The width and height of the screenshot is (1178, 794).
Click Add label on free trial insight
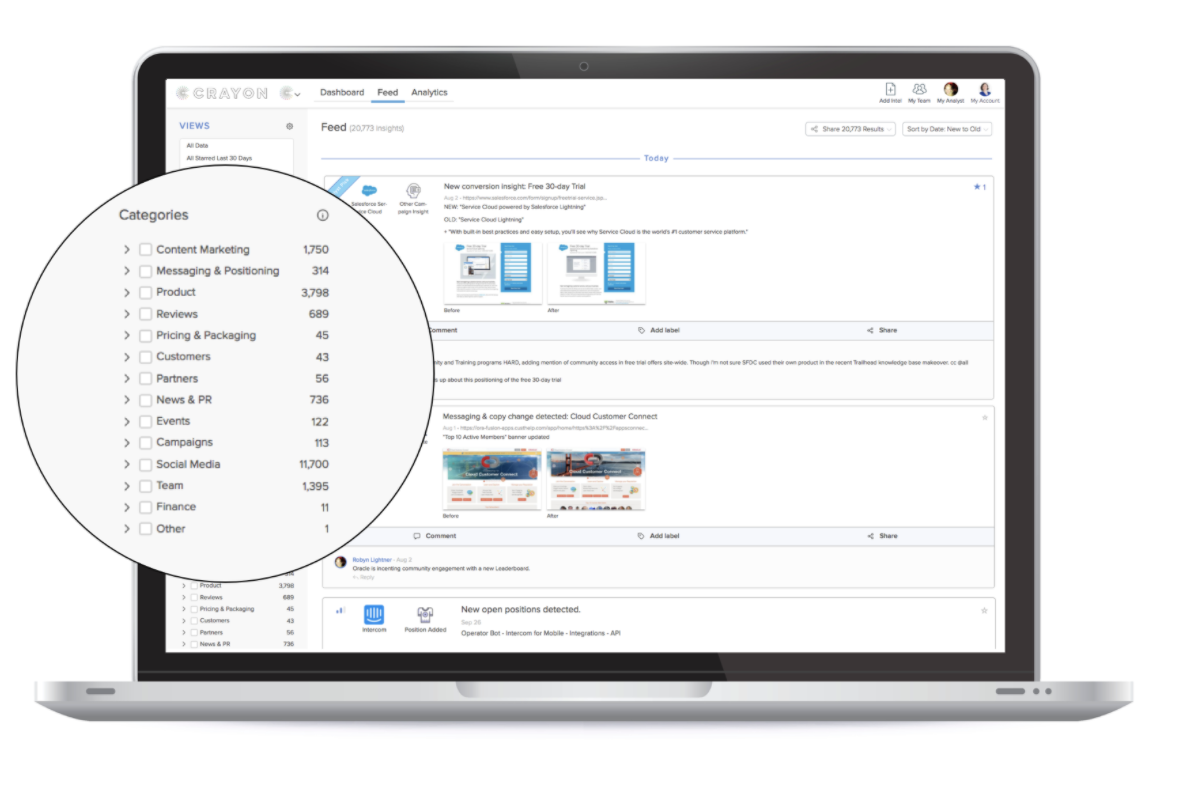659,331
